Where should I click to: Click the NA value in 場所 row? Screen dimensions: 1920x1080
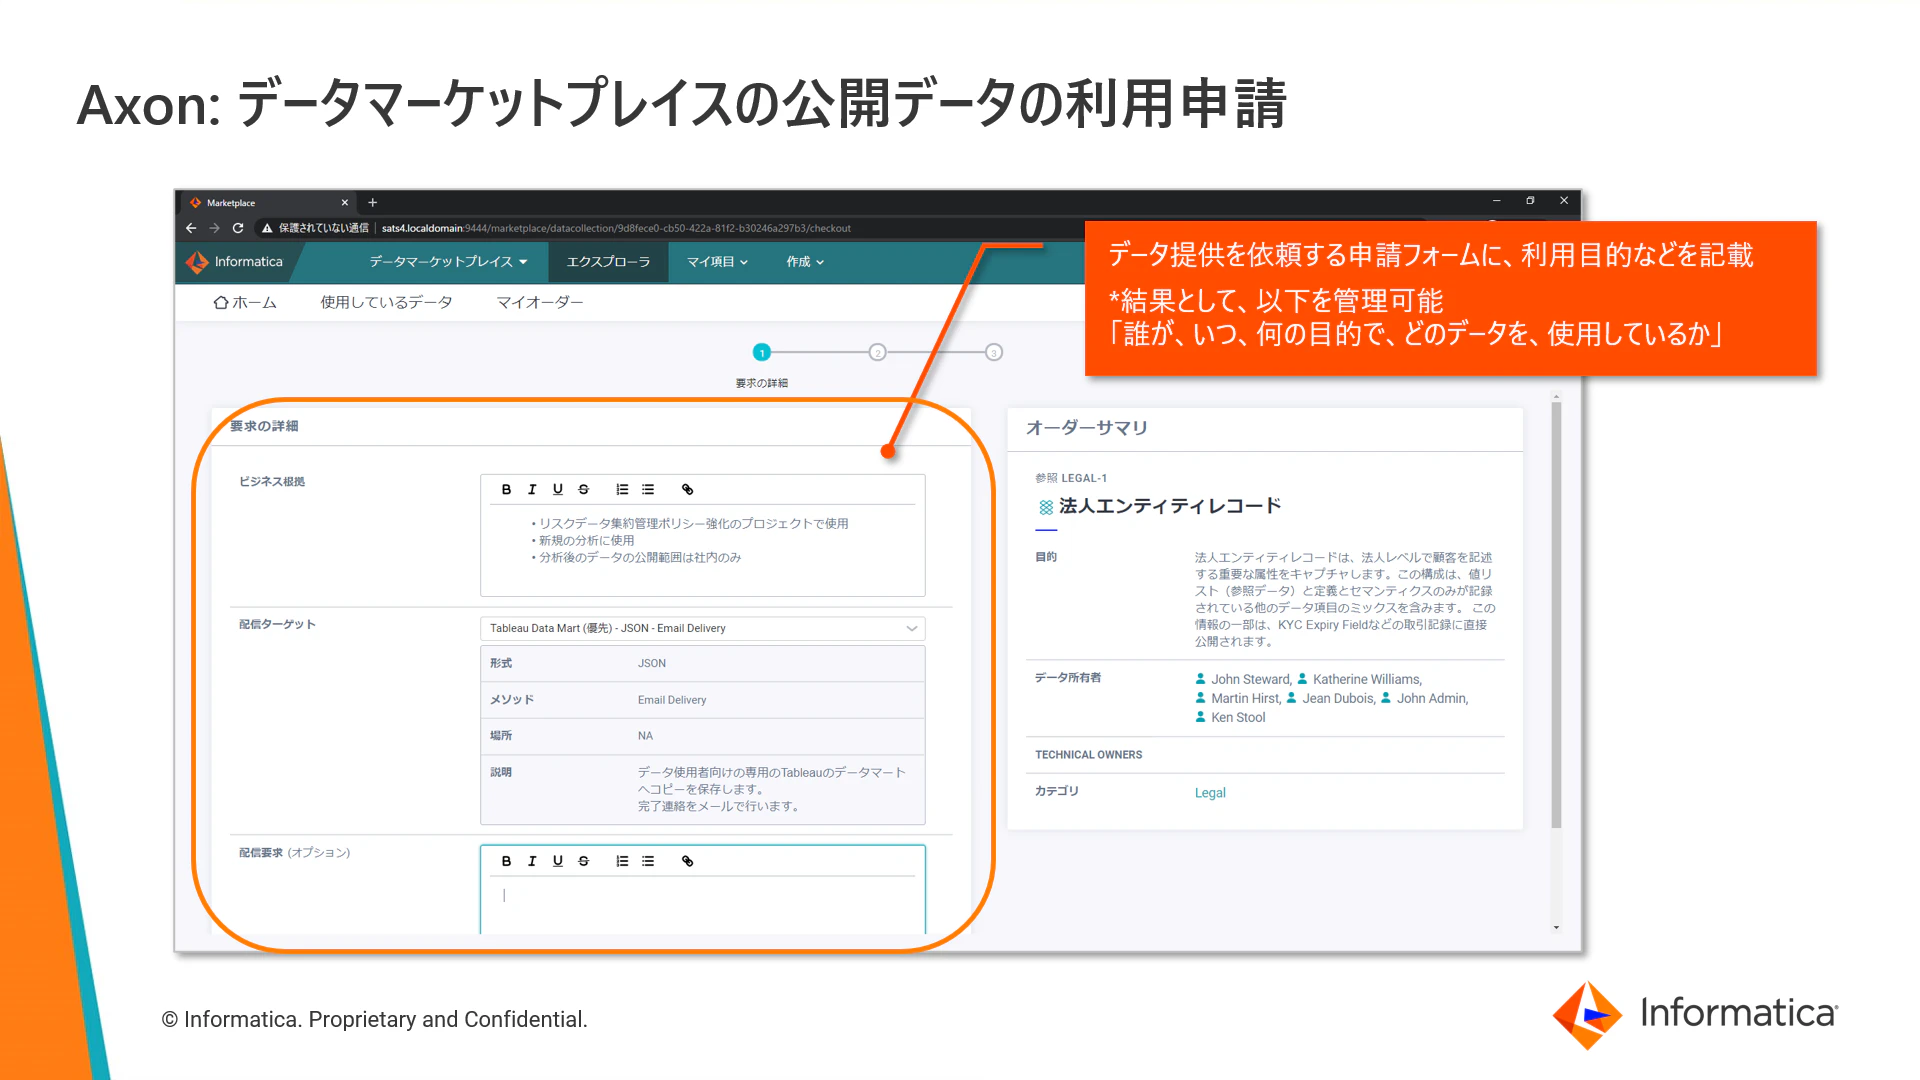tap(645, 736)
